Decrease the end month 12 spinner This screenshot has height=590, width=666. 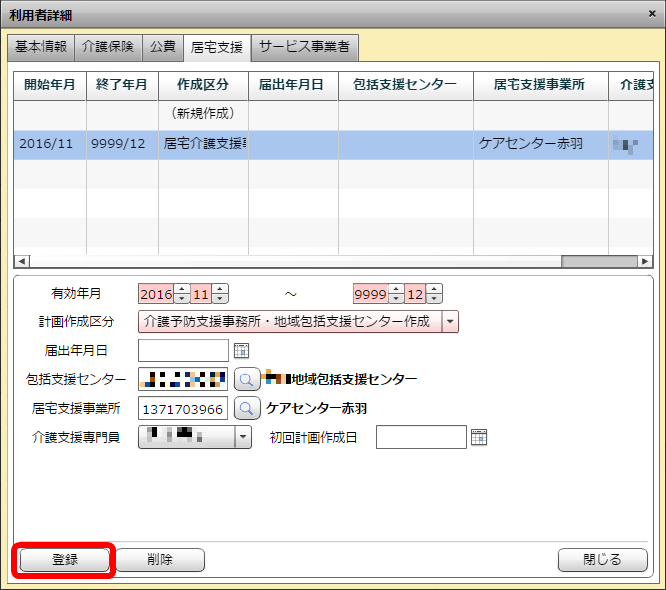(x=435, y=299)
